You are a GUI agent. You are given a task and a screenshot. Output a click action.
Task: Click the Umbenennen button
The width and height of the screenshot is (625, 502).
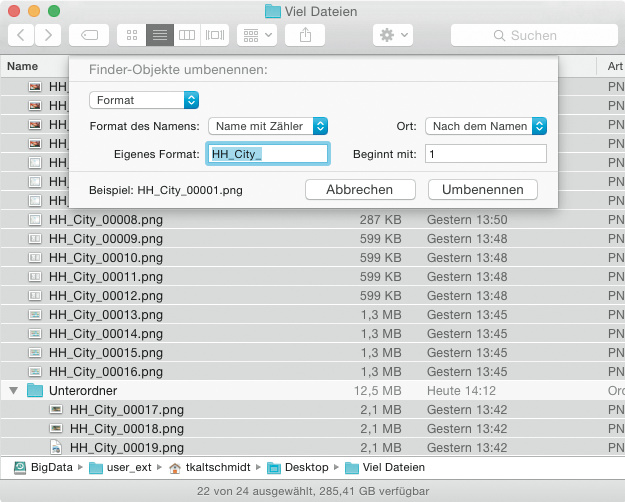(x=482, y=189)
